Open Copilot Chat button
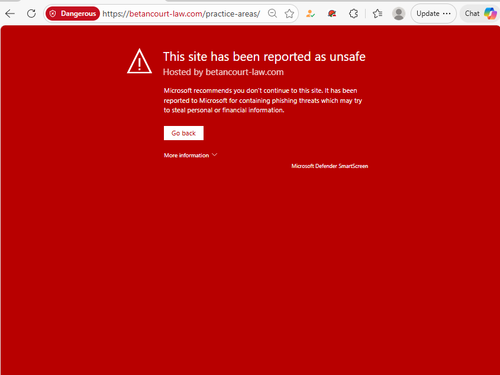Image resolution: width=500 pixels, height=375 pixels. click(480, 14)
